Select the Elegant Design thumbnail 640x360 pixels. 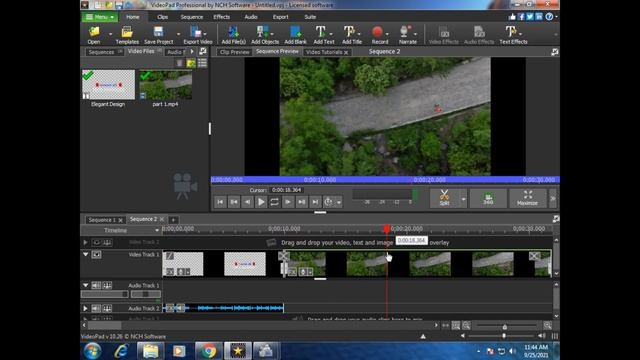[x=109, y=84]
